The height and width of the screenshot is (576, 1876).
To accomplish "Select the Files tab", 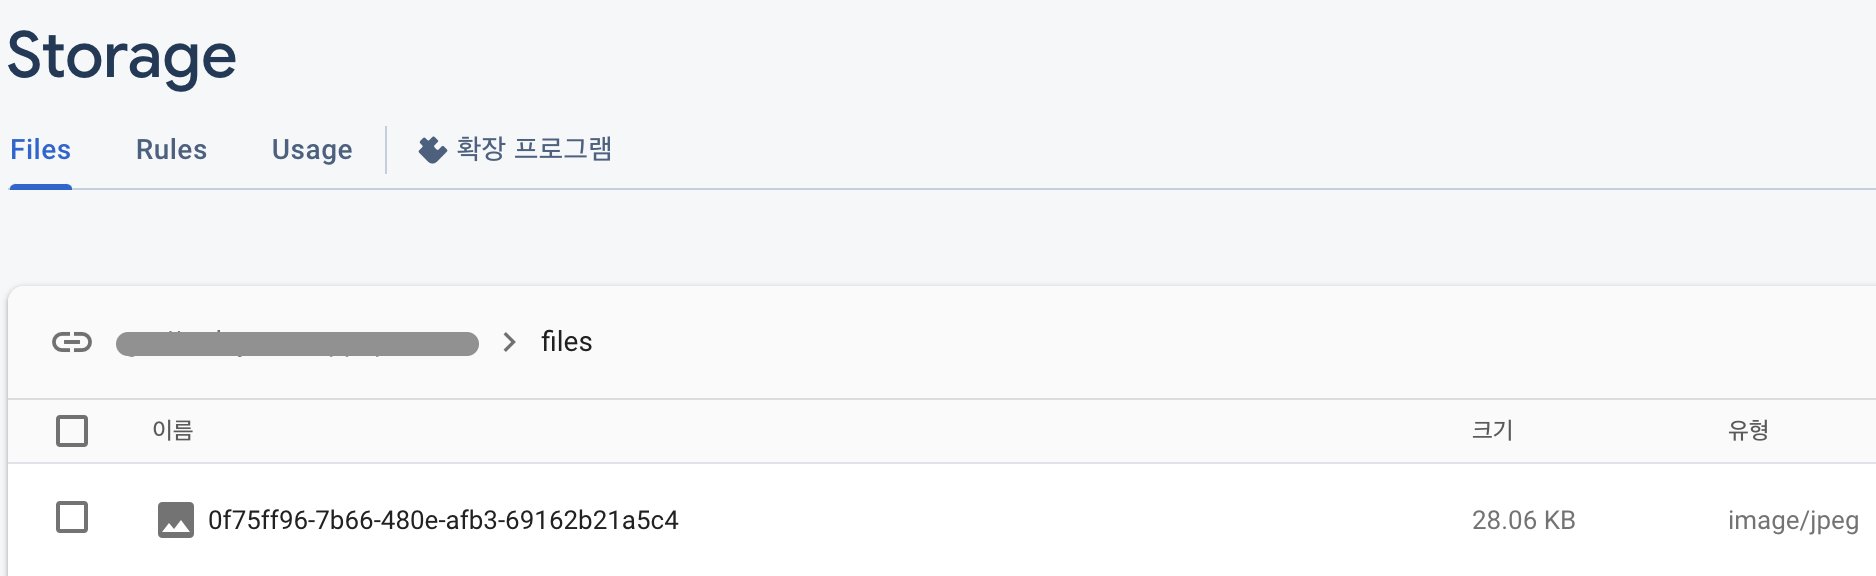I will (41, 150).
